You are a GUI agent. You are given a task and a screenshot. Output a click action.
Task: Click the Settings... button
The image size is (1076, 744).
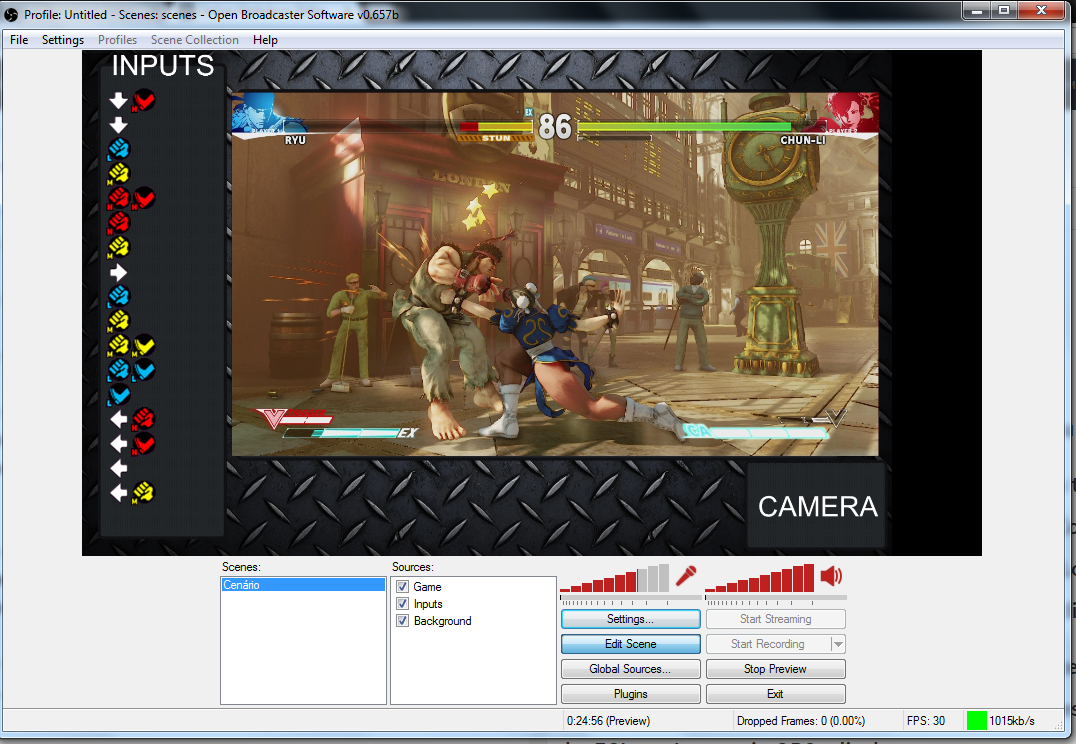tap(631, 619)
